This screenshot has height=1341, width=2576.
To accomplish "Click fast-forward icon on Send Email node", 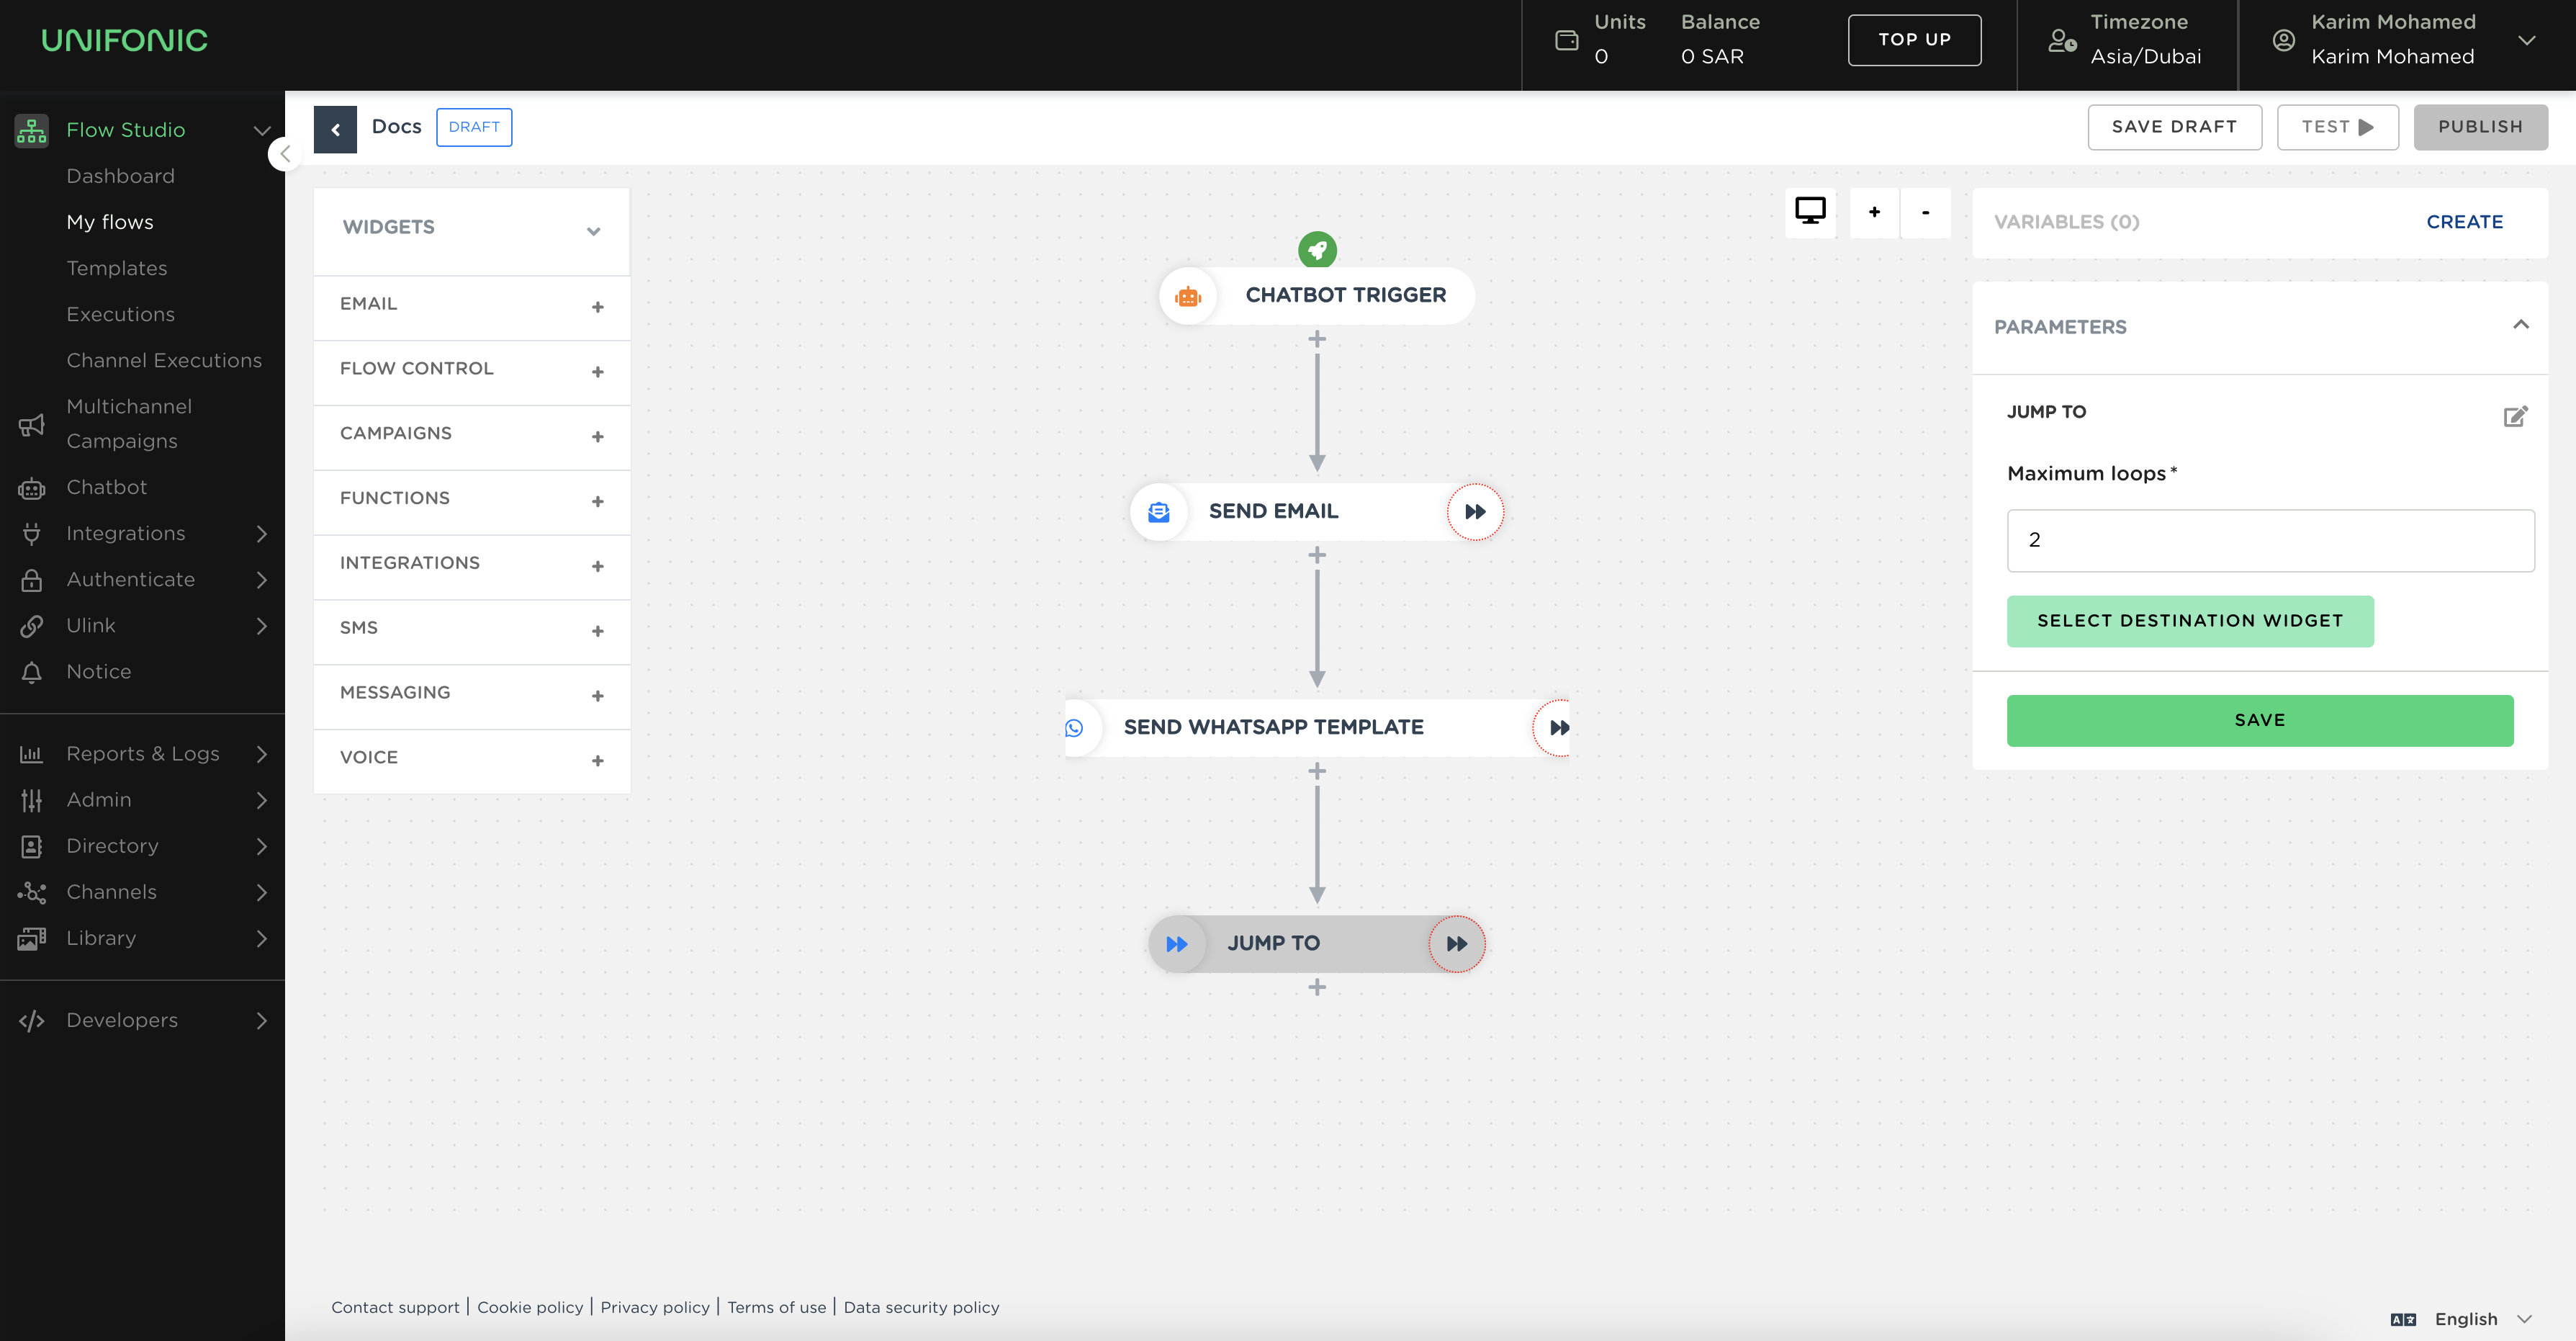I will tap(1475, 511).
